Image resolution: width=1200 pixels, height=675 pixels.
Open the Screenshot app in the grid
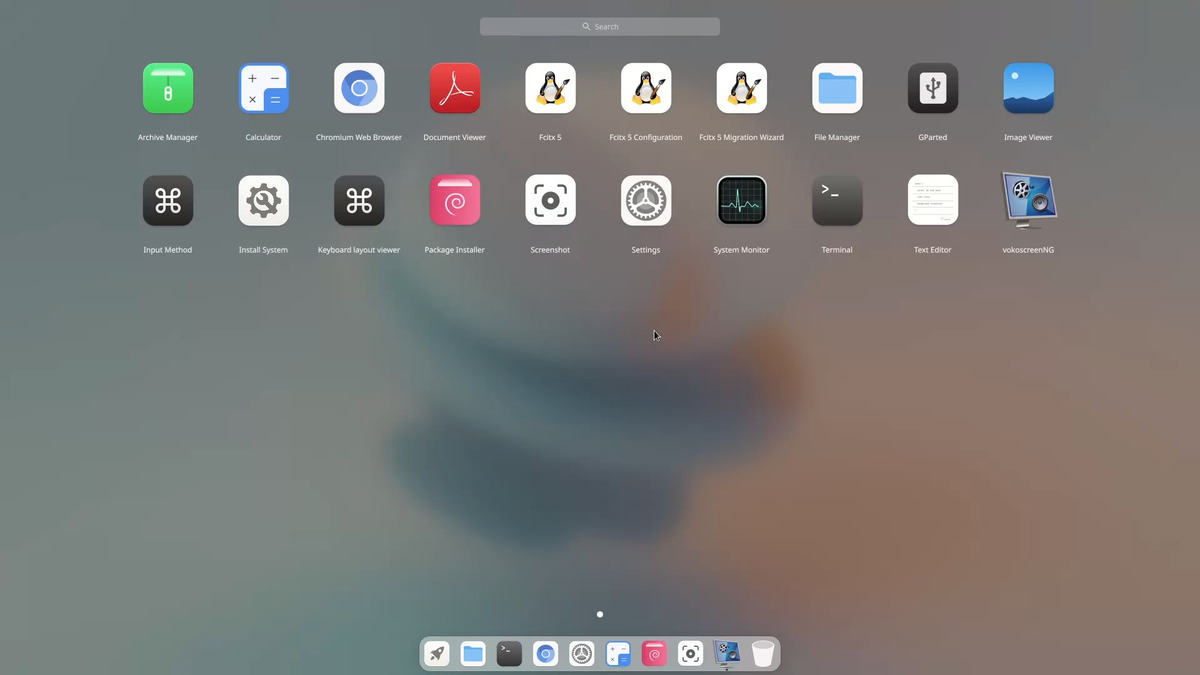pos(550,200)
